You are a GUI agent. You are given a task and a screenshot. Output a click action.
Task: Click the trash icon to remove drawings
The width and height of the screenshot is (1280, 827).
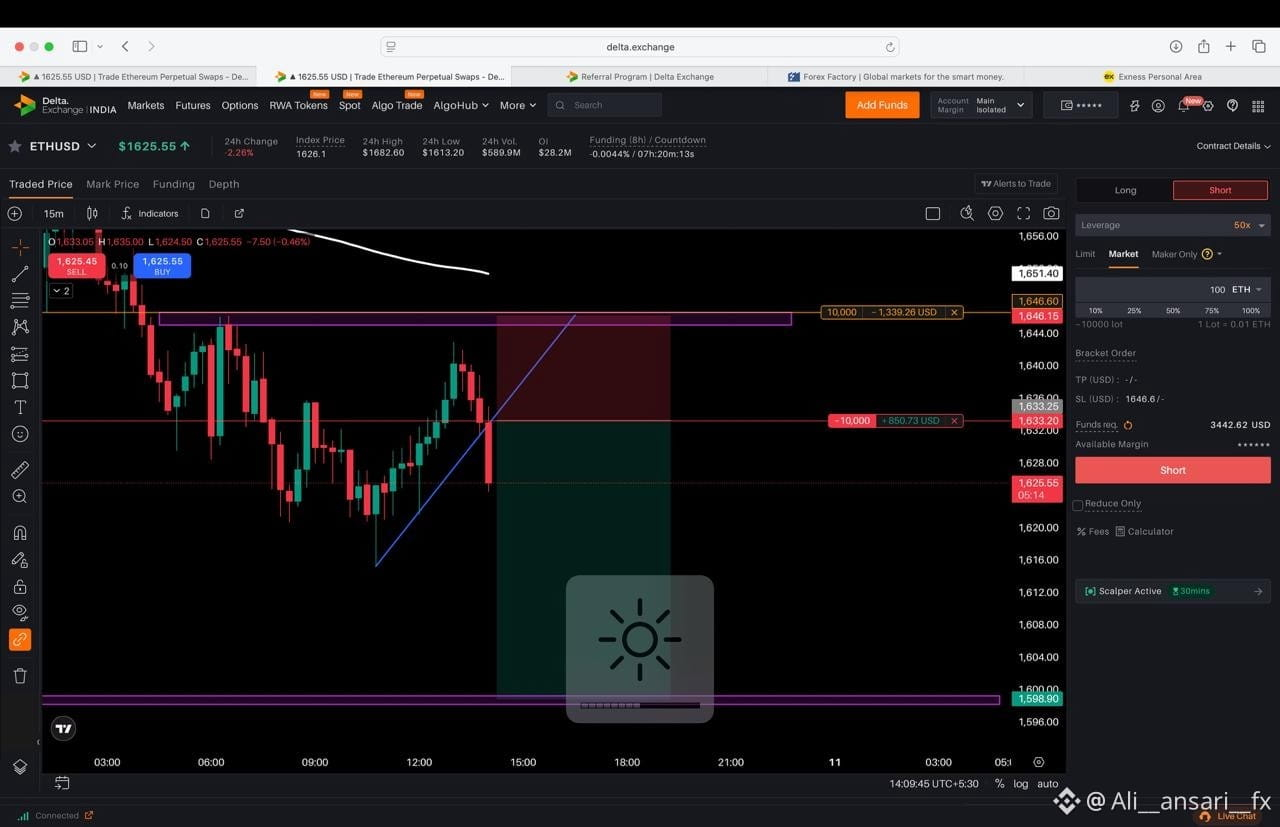(x=20, y=676)
